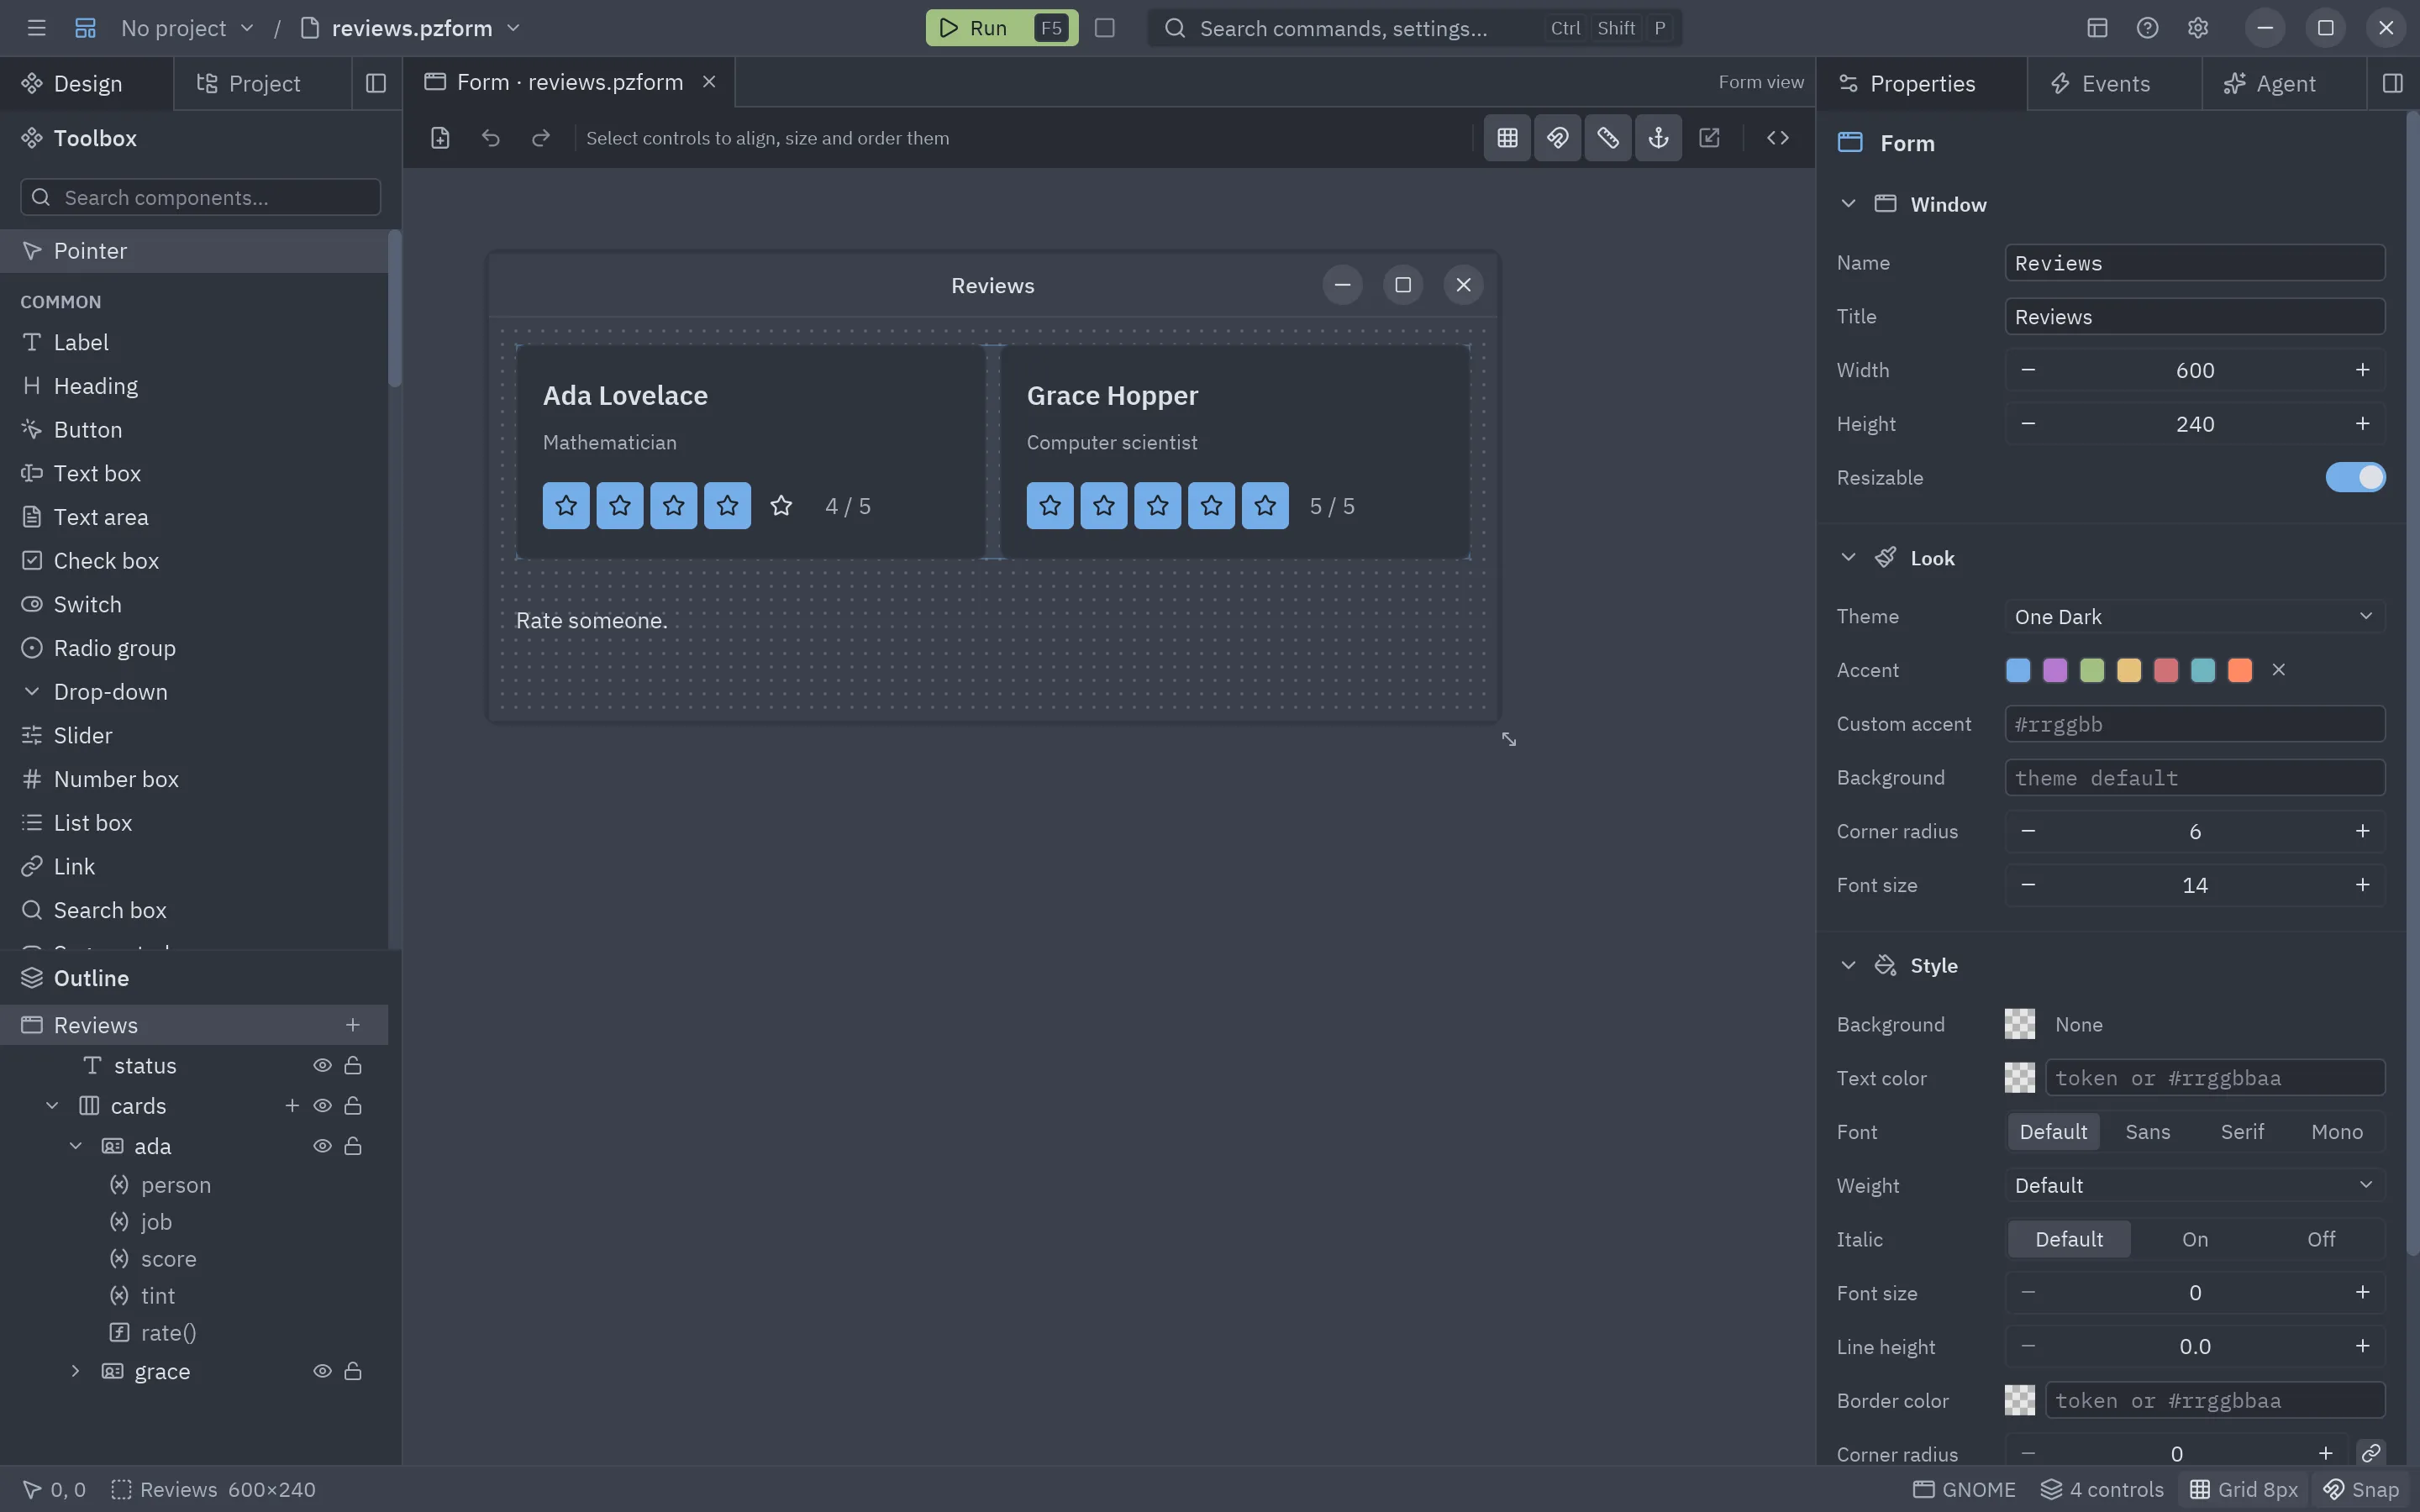Image resolution: width=2420 pixels, height=1512 pixels.
Task: Collapse the Window properties section
Action: 1848,204
